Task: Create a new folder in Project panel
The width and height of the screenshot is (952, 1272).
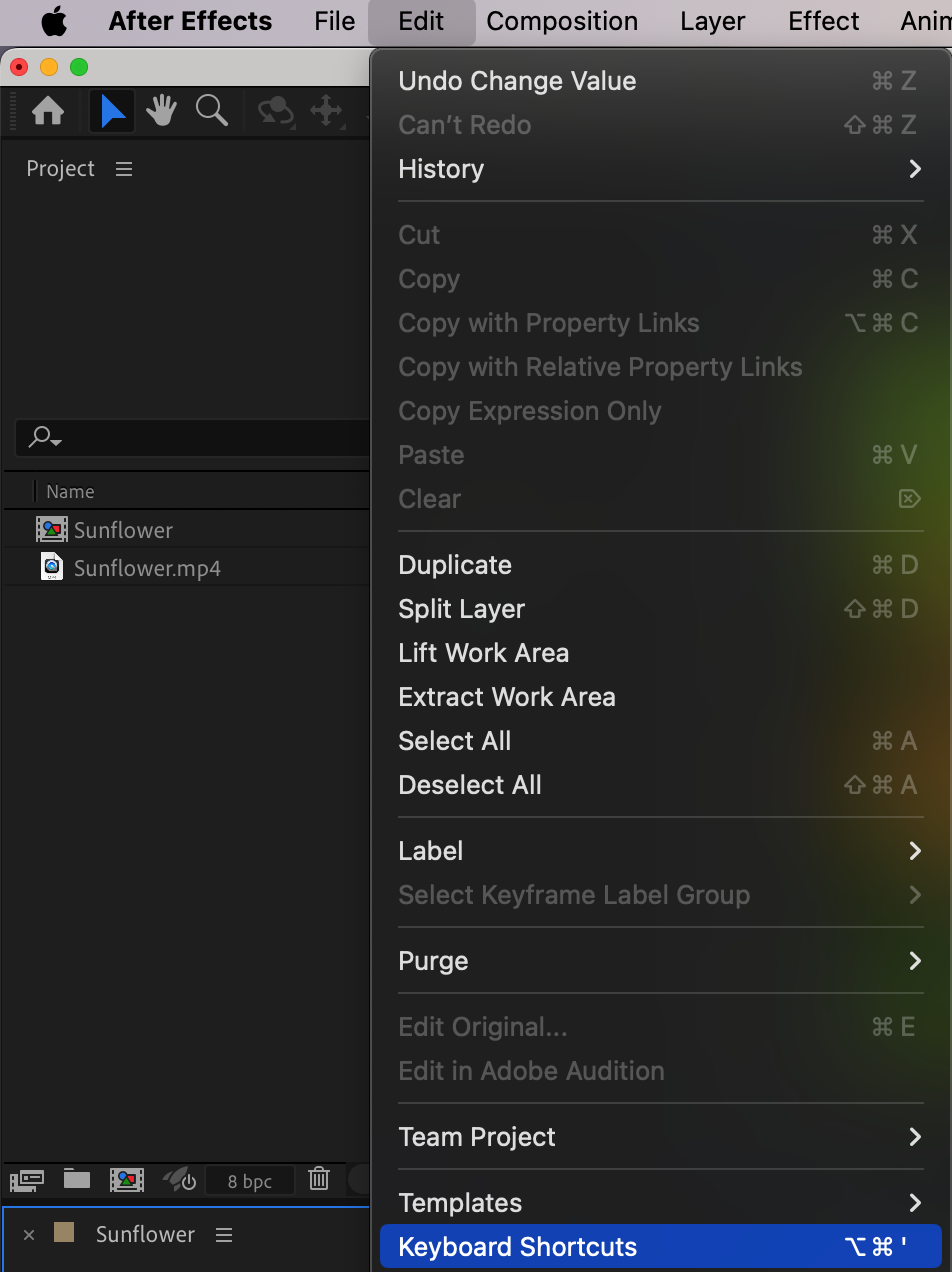Action: tap(77, 1180)
